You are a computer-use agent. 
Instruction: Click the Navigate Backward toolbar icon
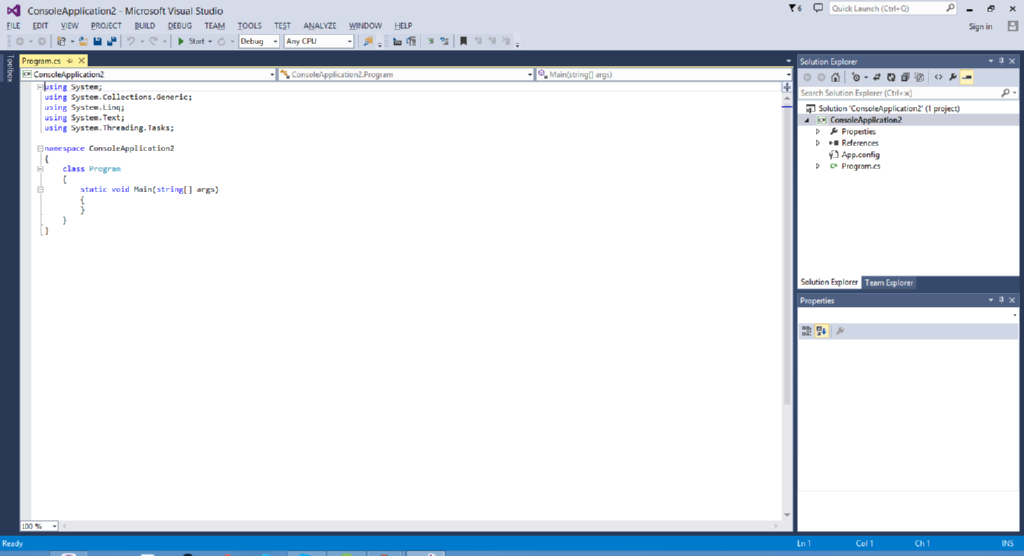pyautogui.click(x=20, y=41)
